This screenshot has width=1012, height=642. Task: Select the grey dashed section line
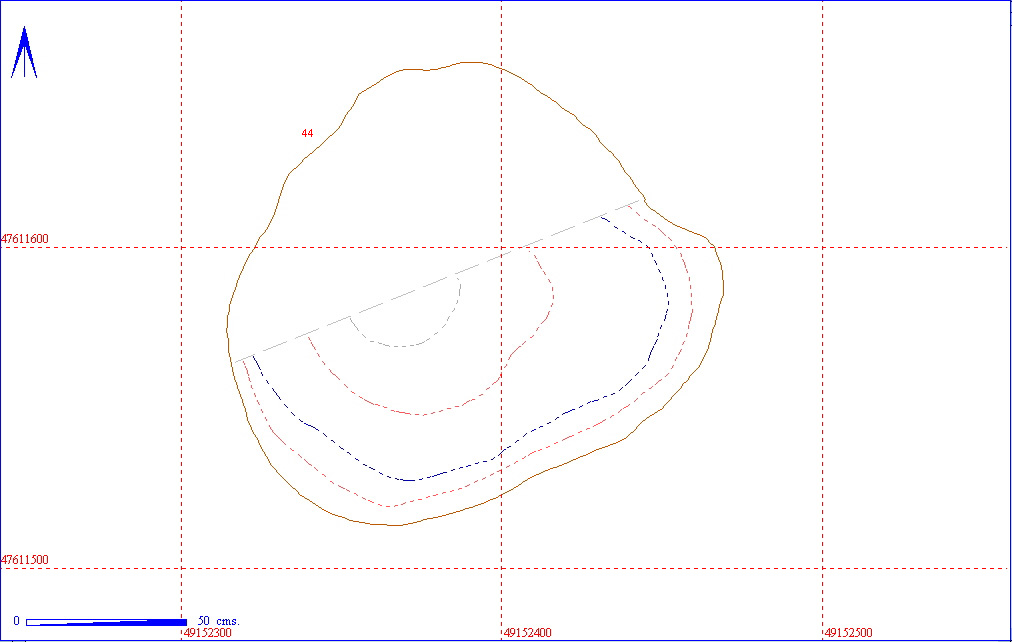tap(437, 281)
